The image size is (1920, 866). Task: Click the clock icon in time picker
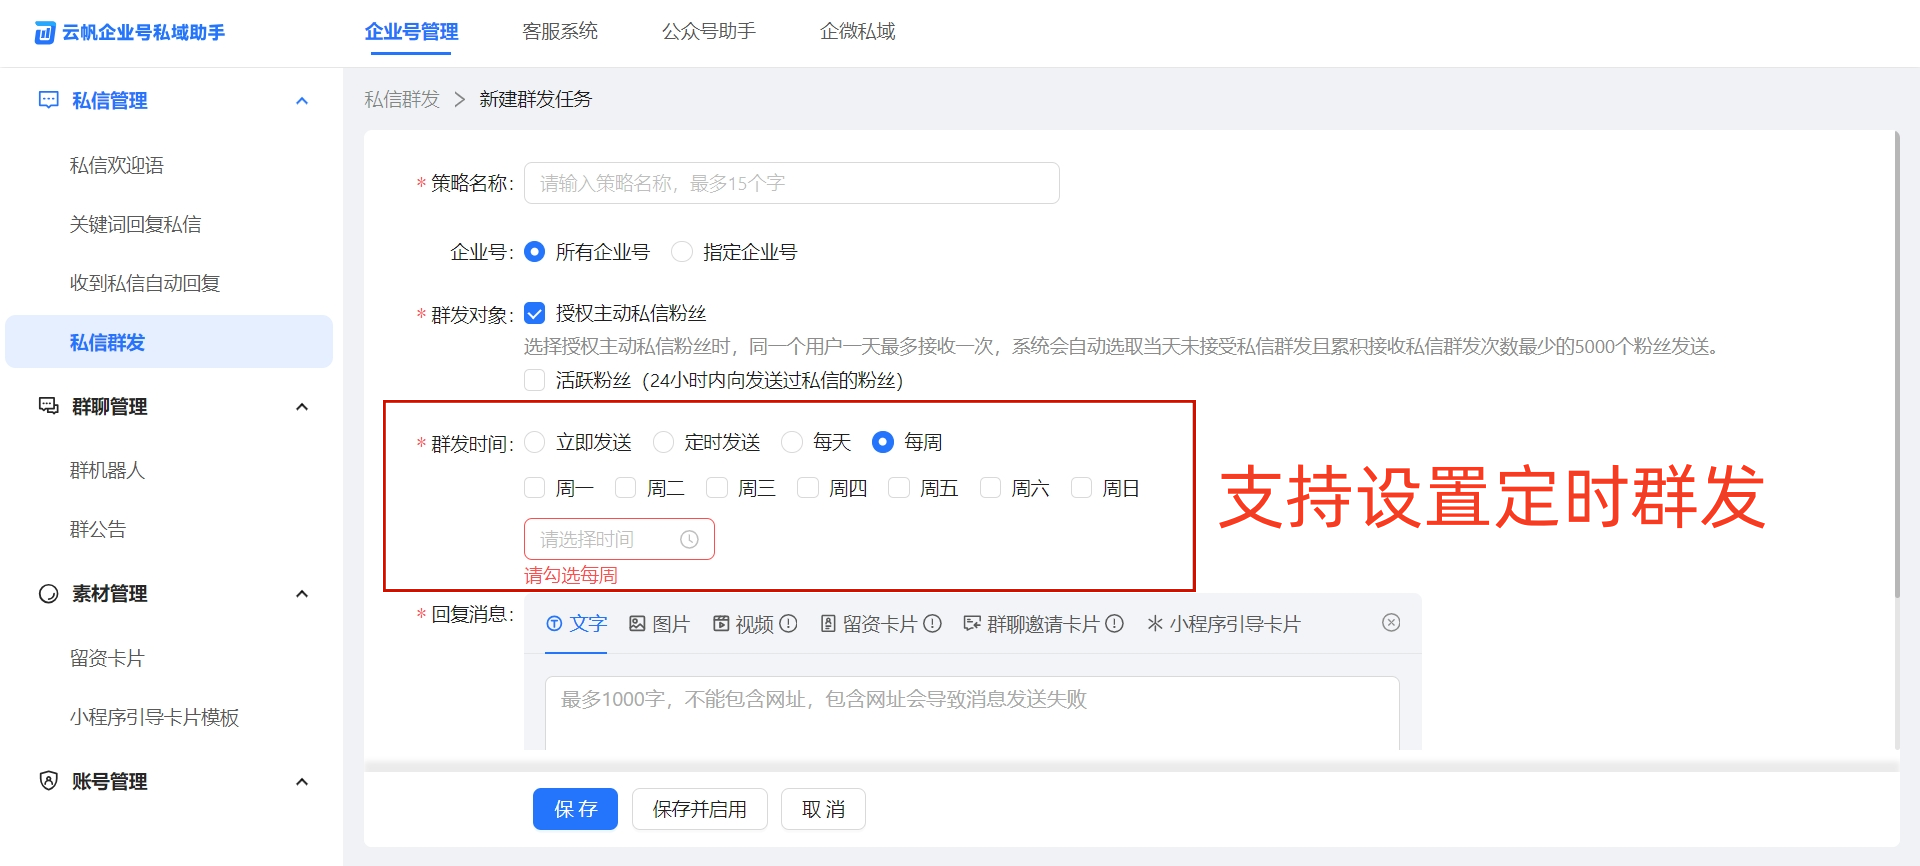tap(689, 539)
